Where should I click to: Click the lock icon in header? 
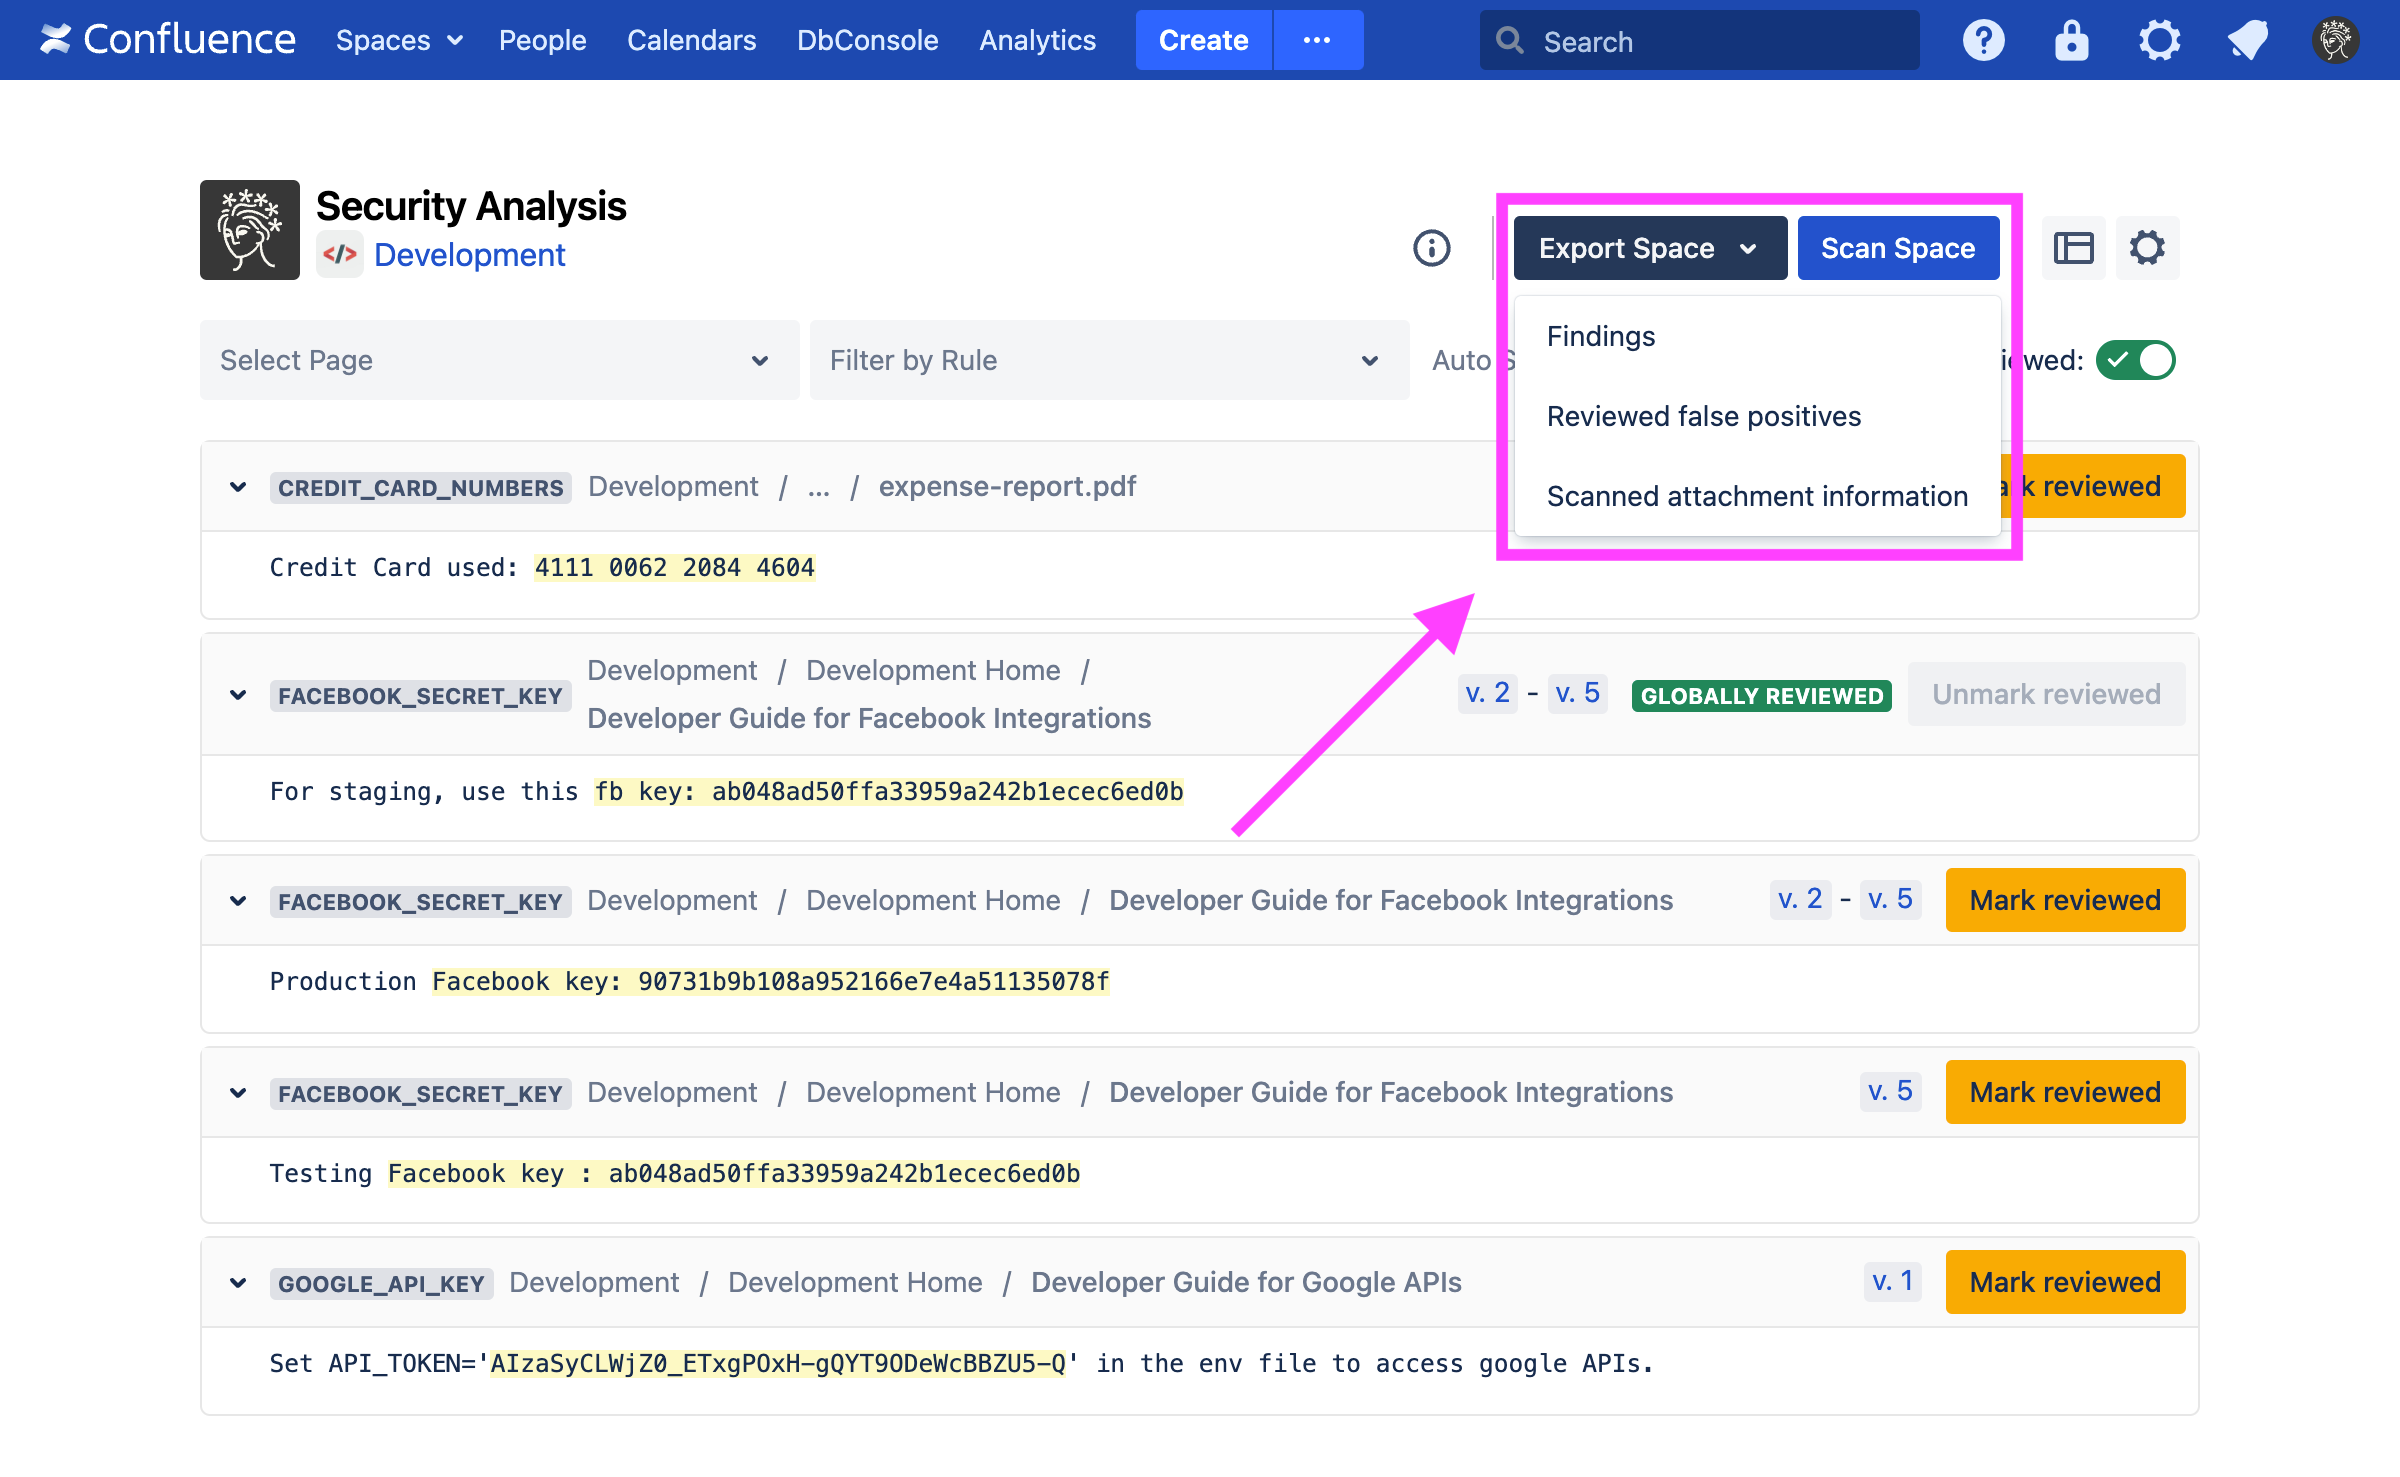(2071, 40)
